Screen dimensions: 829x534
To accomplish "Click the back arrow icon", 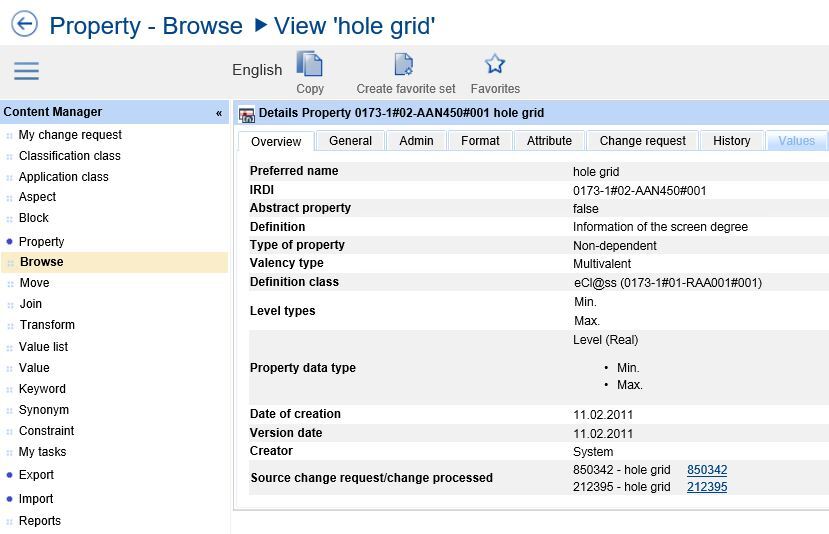I will [23, 25].
